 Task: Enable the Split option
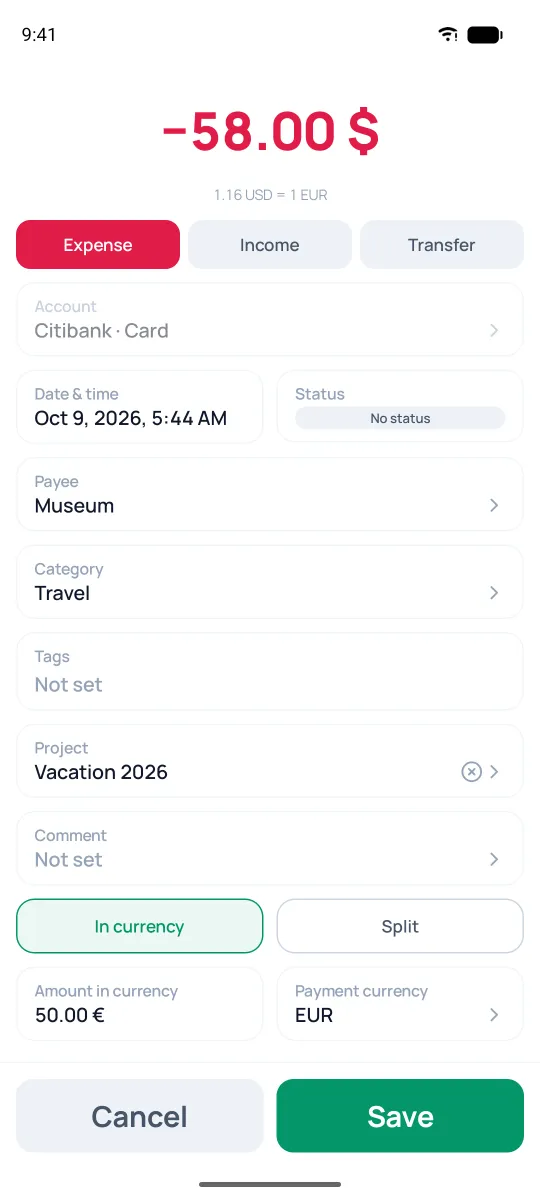click(400, 926)
